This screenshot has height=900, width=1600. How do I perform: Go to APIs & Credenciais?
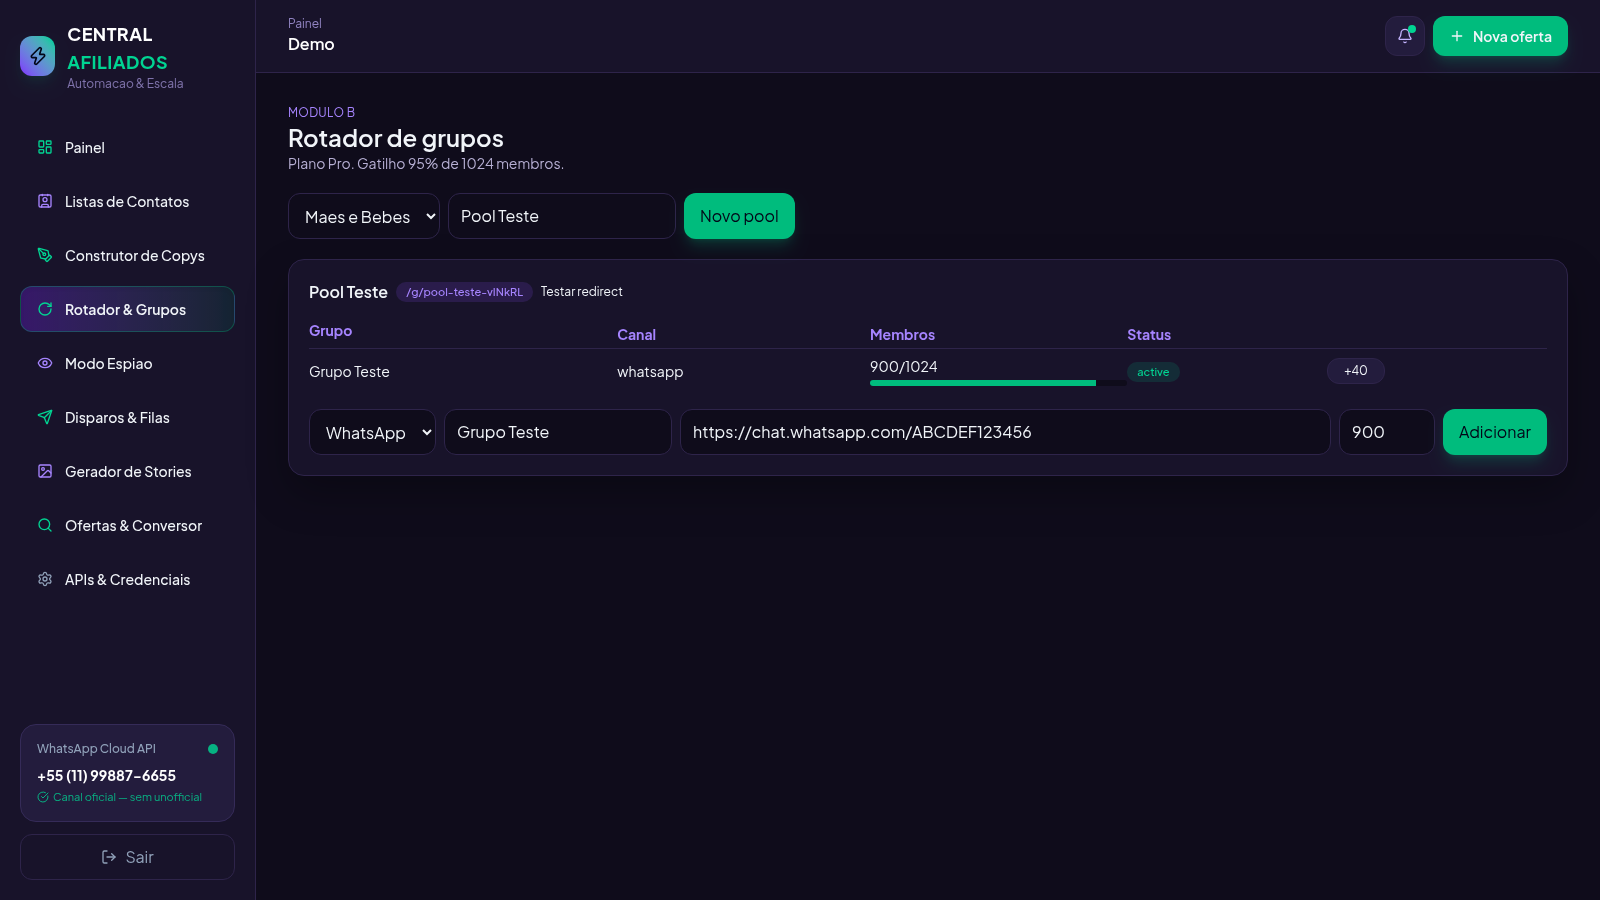[127, 579]
